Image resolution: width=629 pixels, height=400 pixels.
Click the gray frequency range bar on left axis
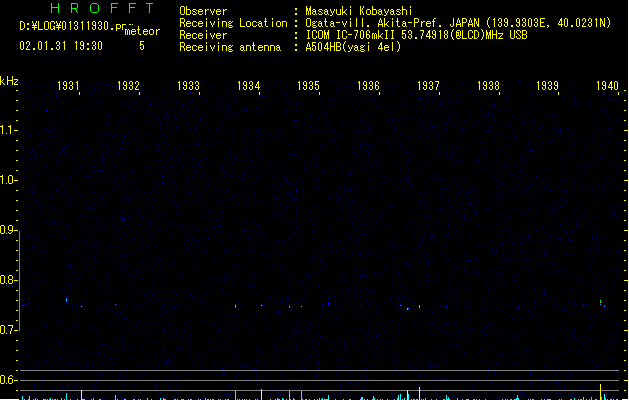pyautogui.click(x=20, y=281)
